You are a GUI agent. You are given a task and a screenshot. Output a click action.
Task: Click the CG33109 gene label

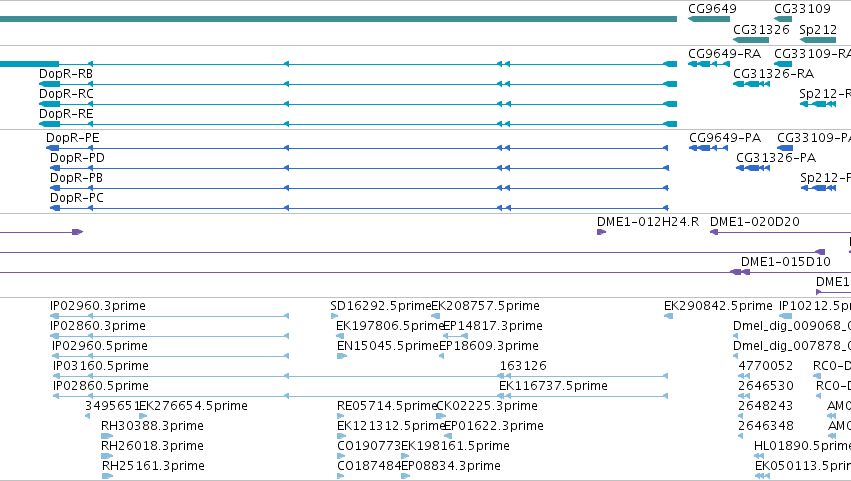(x=802, y=9)
